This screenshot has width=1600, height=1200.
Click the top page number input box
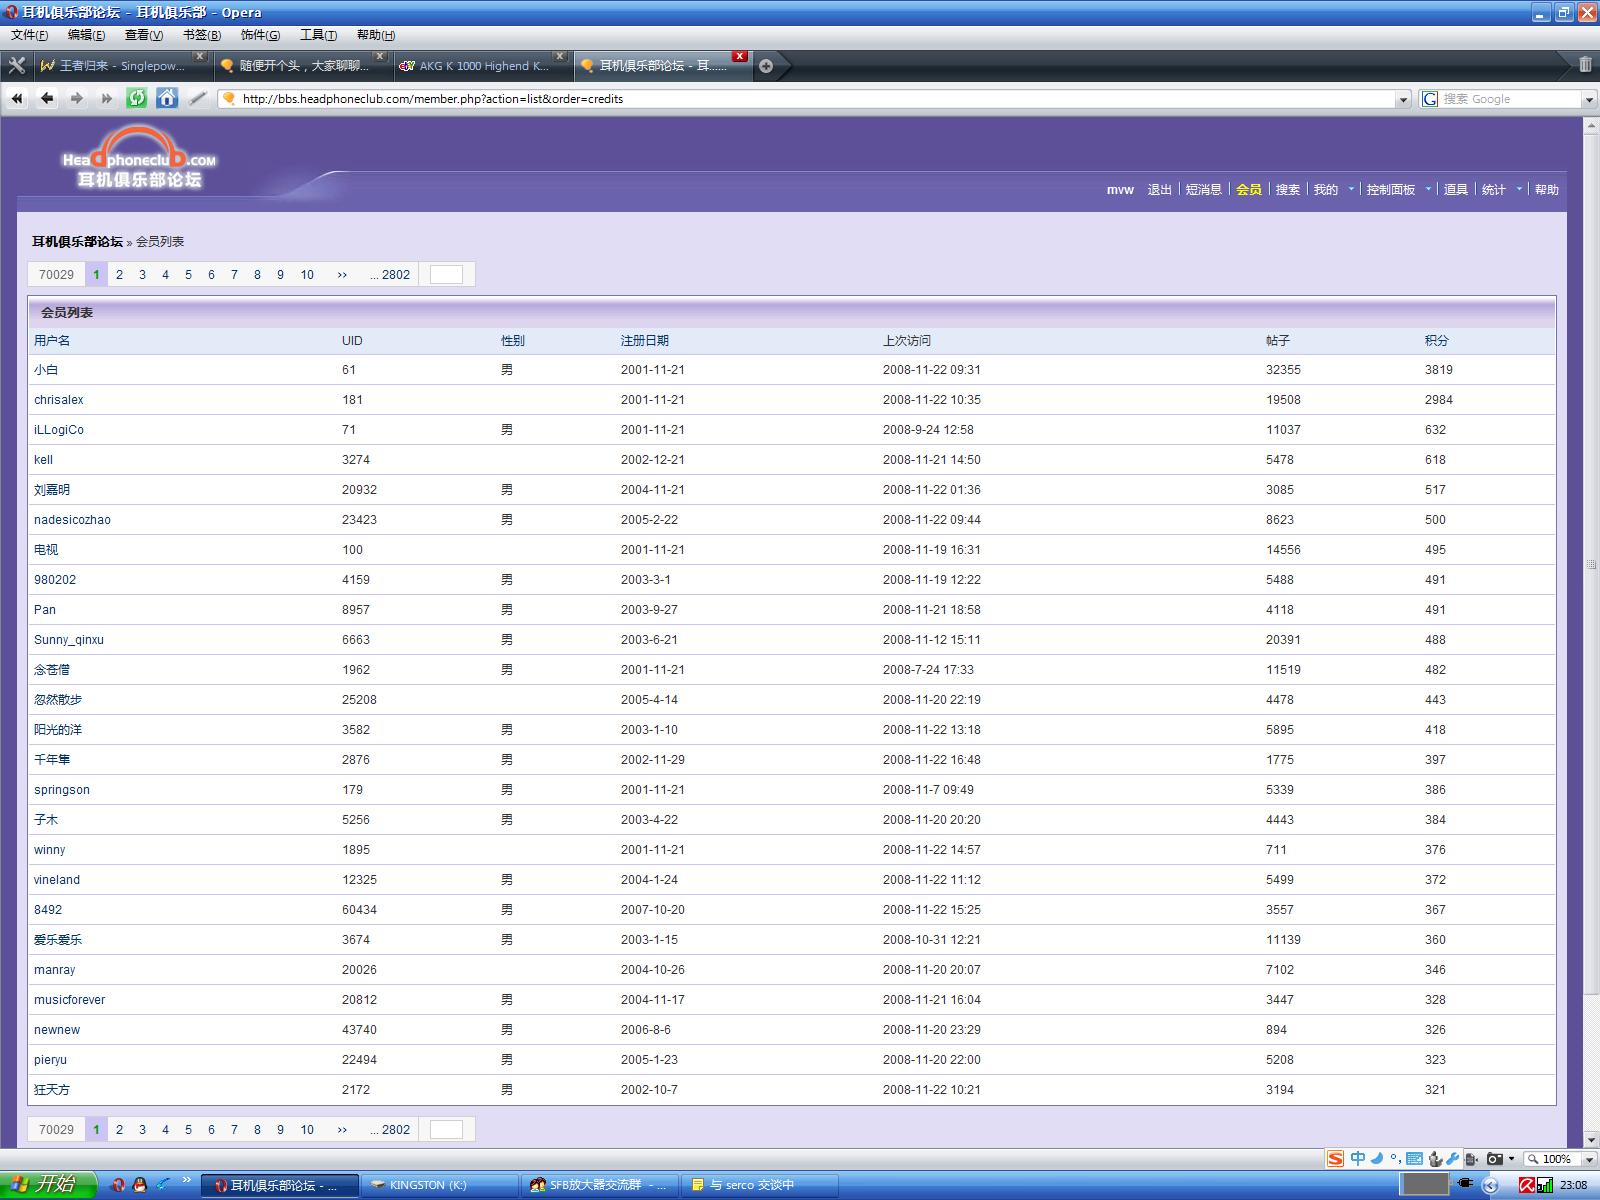[446, 275]
